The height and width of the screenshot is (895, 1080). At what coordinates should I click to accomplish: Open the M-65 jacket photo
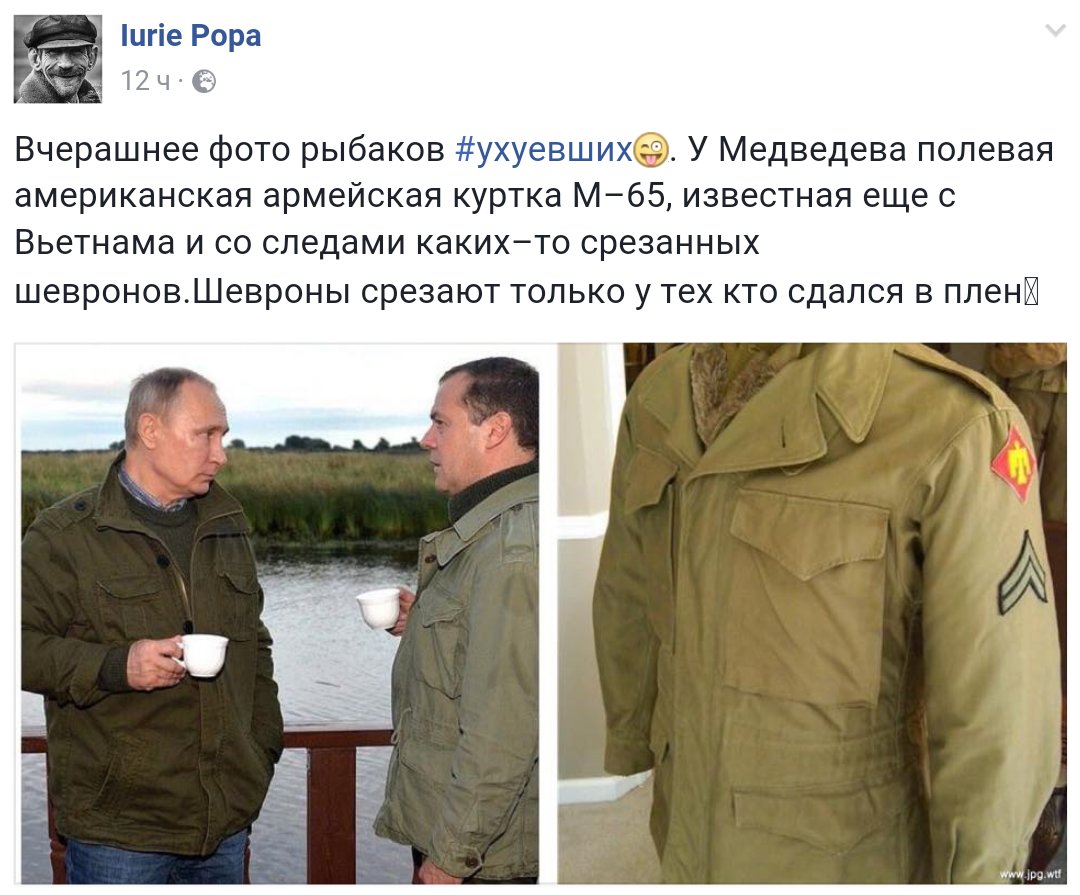[812, 613]
